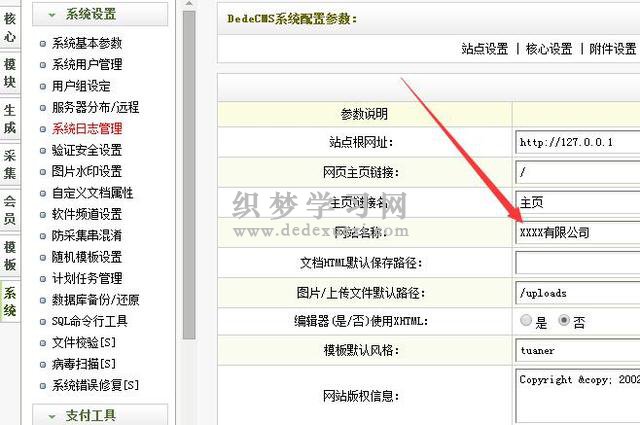Open 系统用户管理 page
Image resolution: width=640 pixels, height=425 pixels.
coord(86,64)
